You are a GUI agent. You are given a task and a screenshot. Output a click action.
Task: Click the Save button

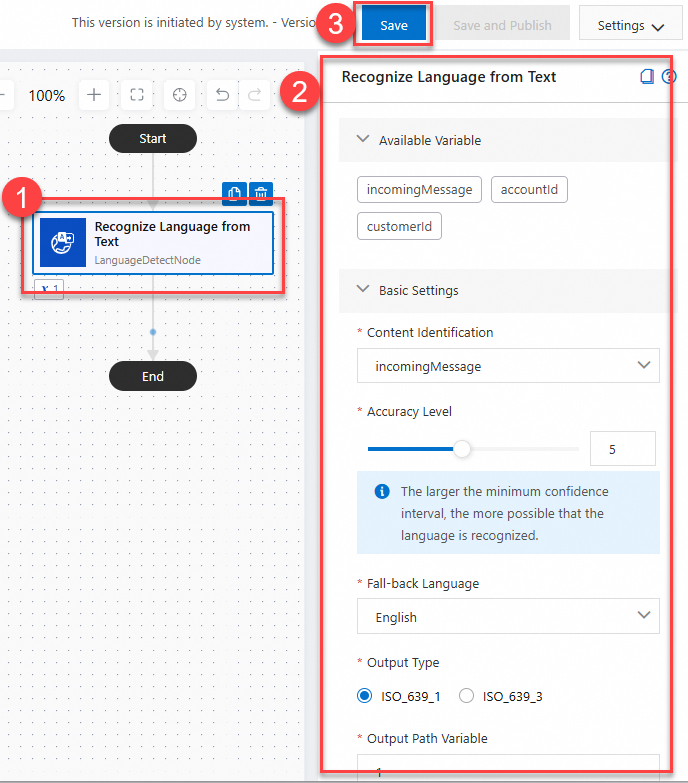point(394,25)
